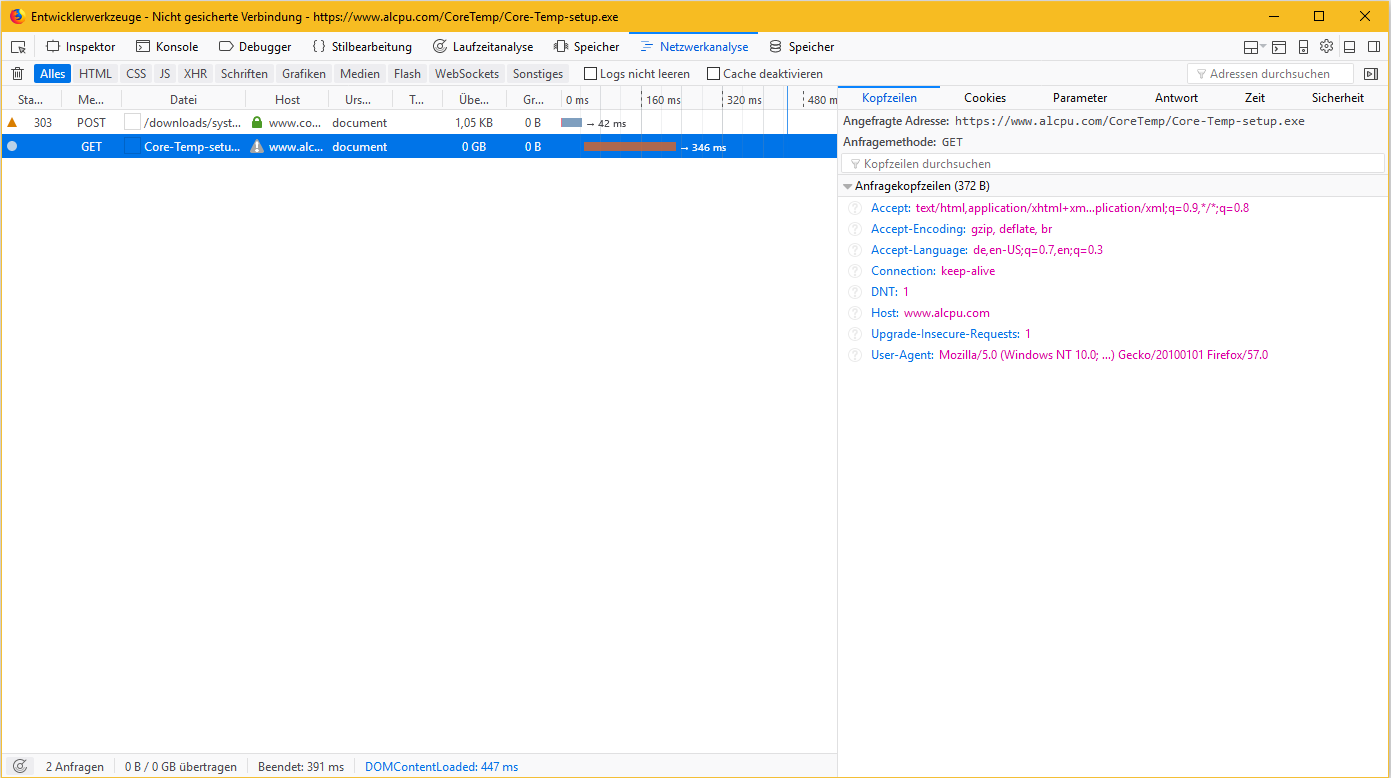The height and width of the screenshot is (778, 1391).
Task: Toggle the split console icon
Action: pyautogui.click(x=1279, y=47)
